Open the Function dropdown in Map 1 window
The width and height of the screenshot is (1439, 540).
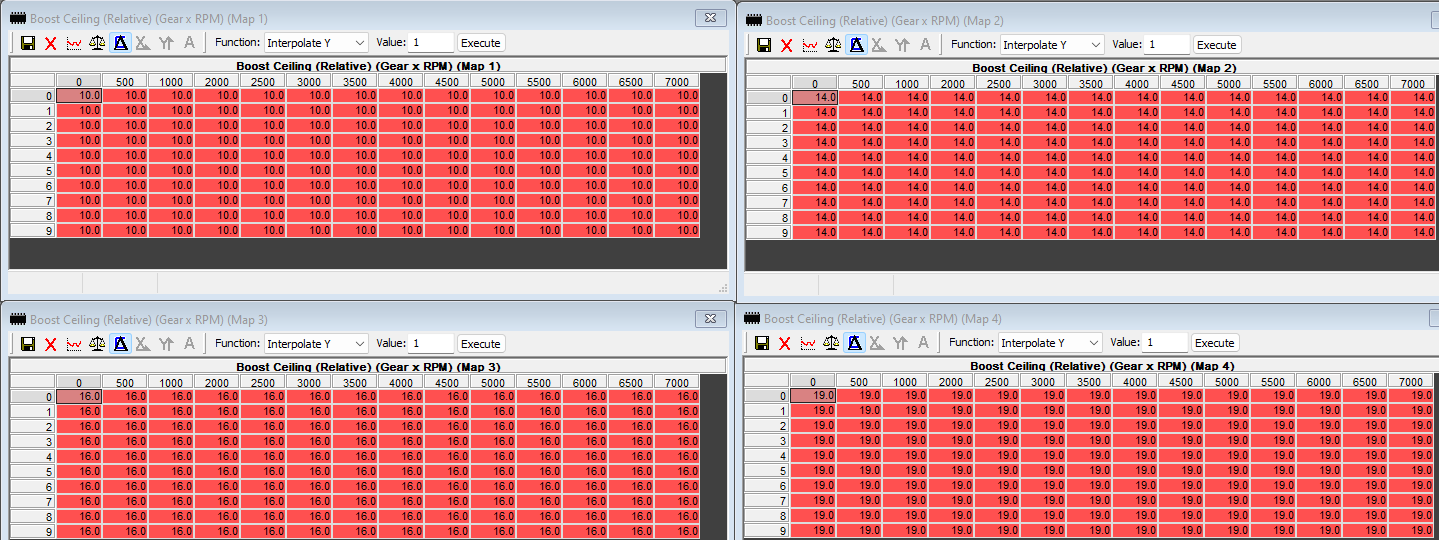click(317, 43)
